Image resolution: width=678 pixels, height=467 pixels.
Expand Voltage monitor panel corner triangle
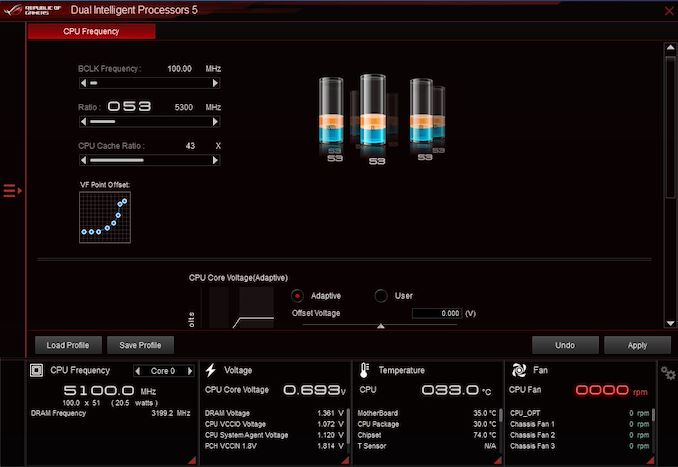coord(345,460)
